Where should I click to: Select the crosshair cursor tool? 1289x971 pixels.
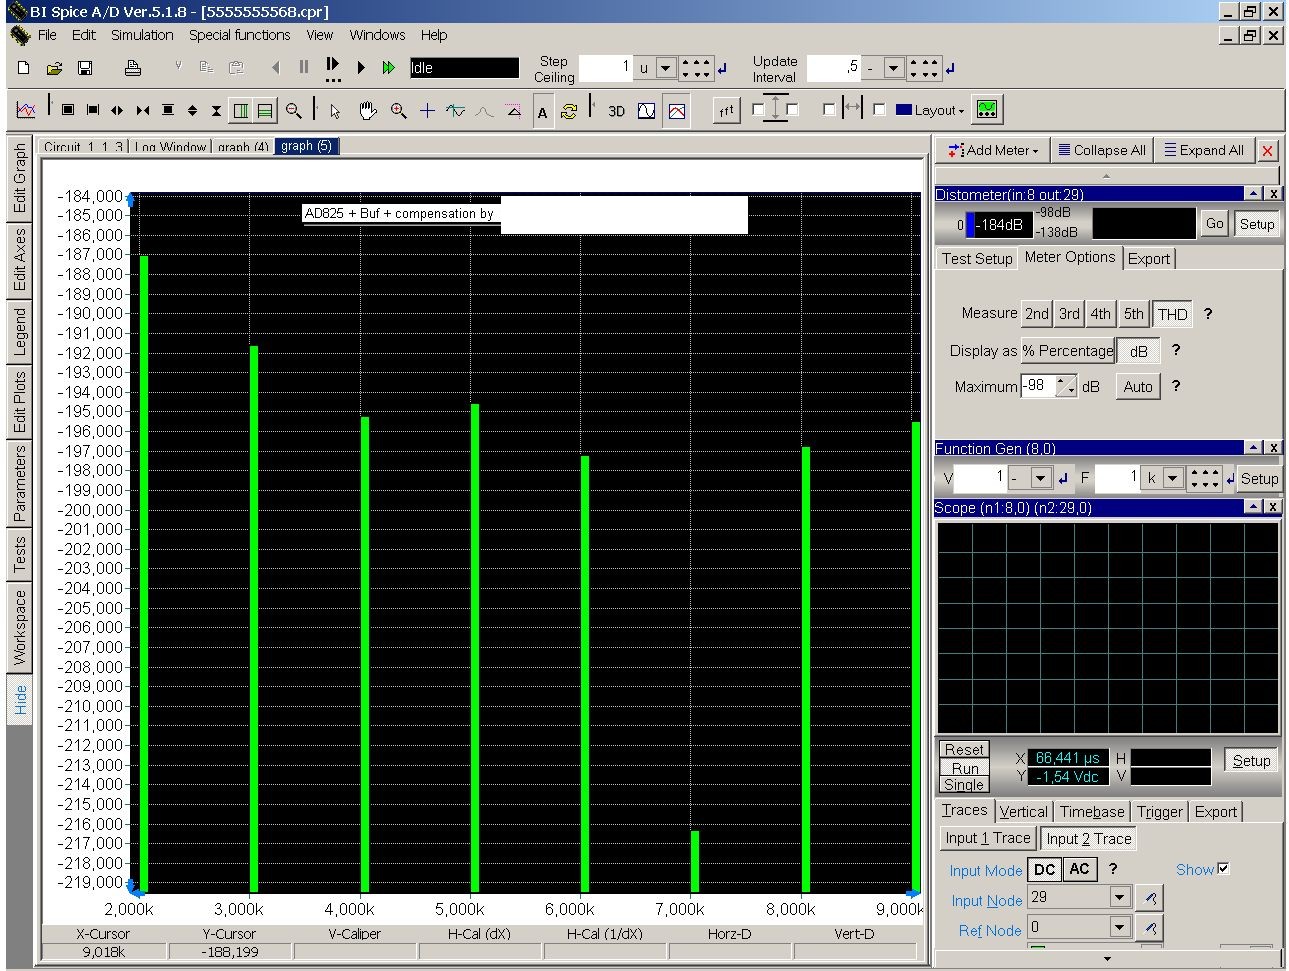click(x=427, y=110)
